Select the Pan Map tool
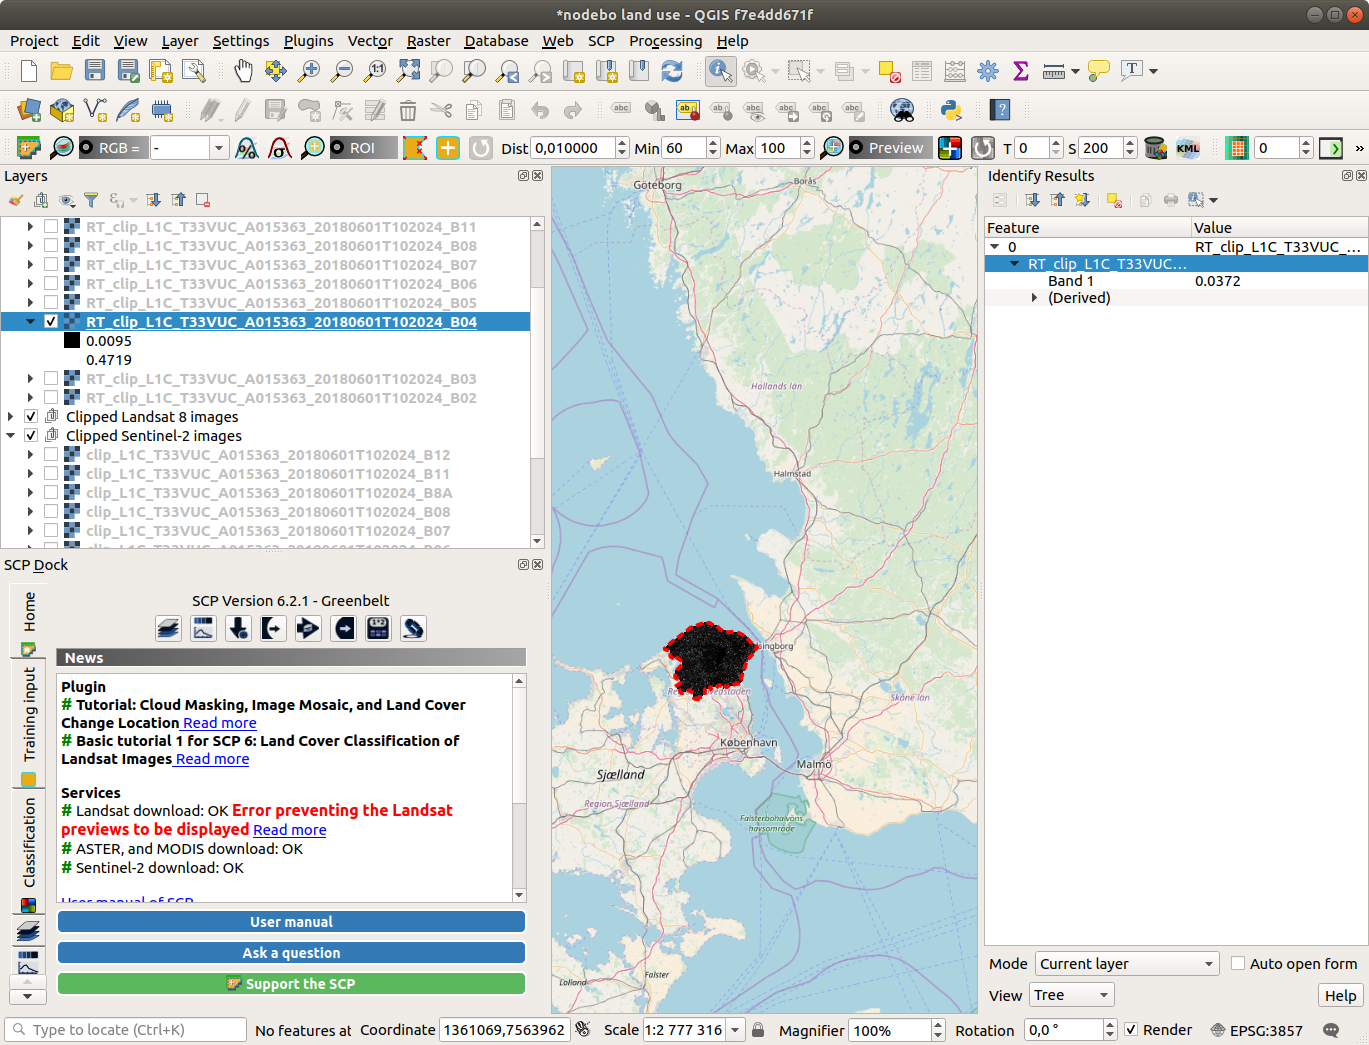The width and height of the screenshot is (1369, 1045). [243, 70]
